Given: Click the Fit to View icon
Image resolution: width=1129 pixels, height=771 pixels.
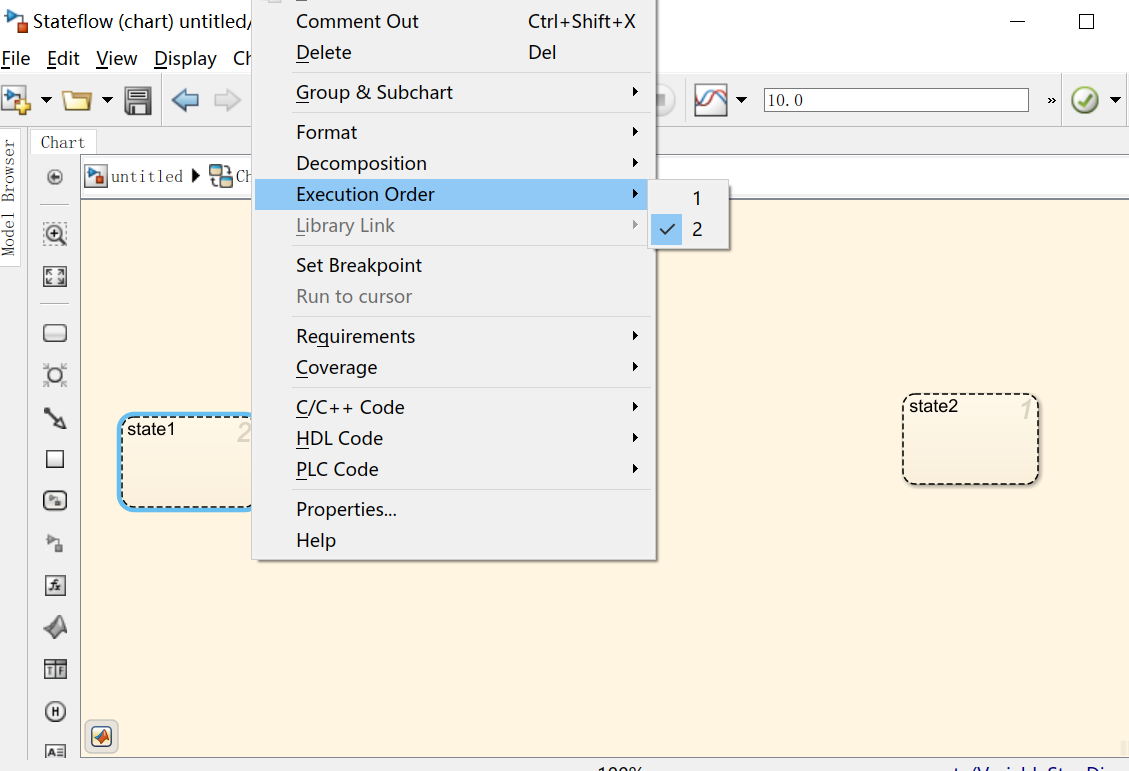Looking at the screenshot, I should click(55, 276).
